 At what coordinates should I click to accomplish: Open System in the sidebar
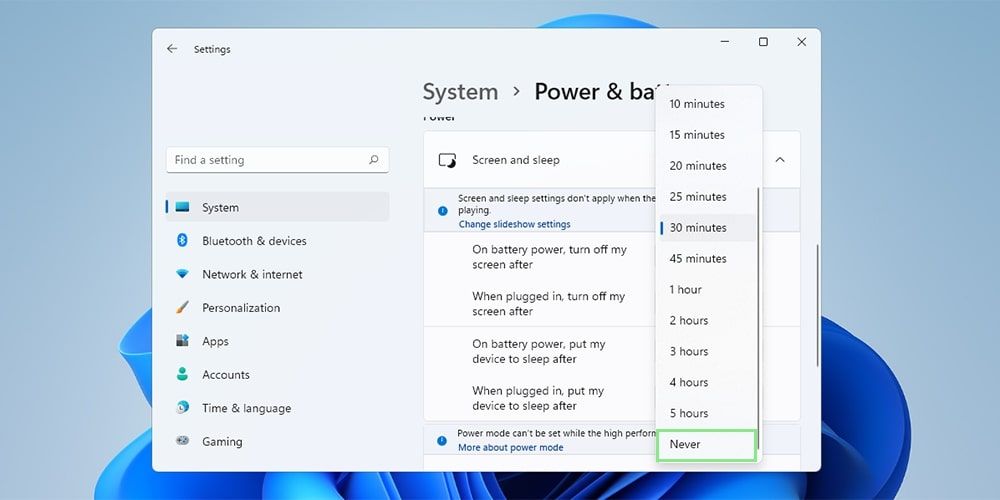point(277,207)
